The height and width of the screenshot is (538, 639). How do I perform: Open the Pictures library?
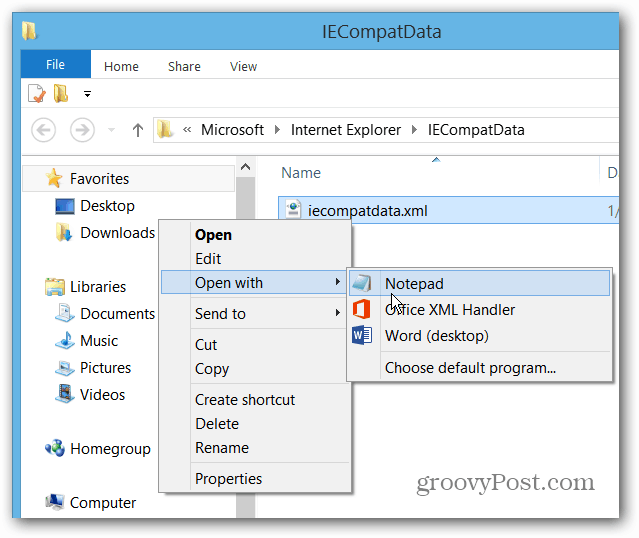pyautogui.click(x=105, y=368)
